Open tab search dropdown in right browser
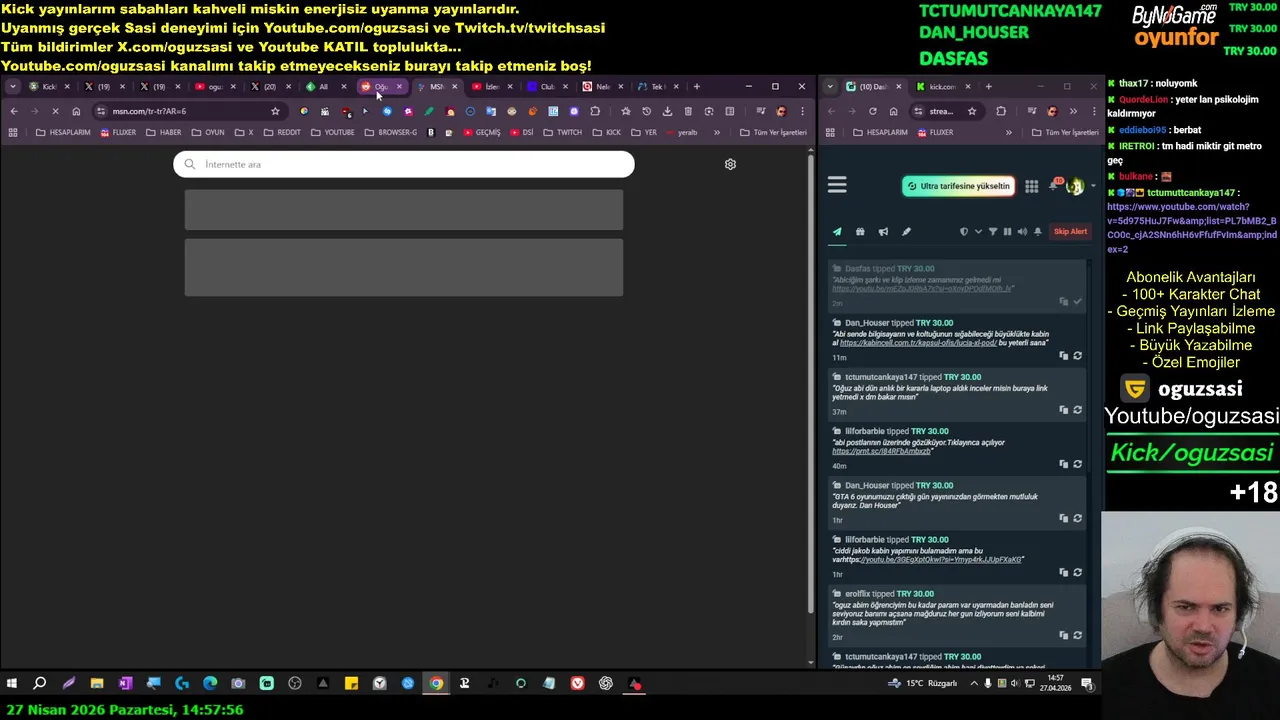This screenshot has width=1280, height=720. (x=830, y=87)
